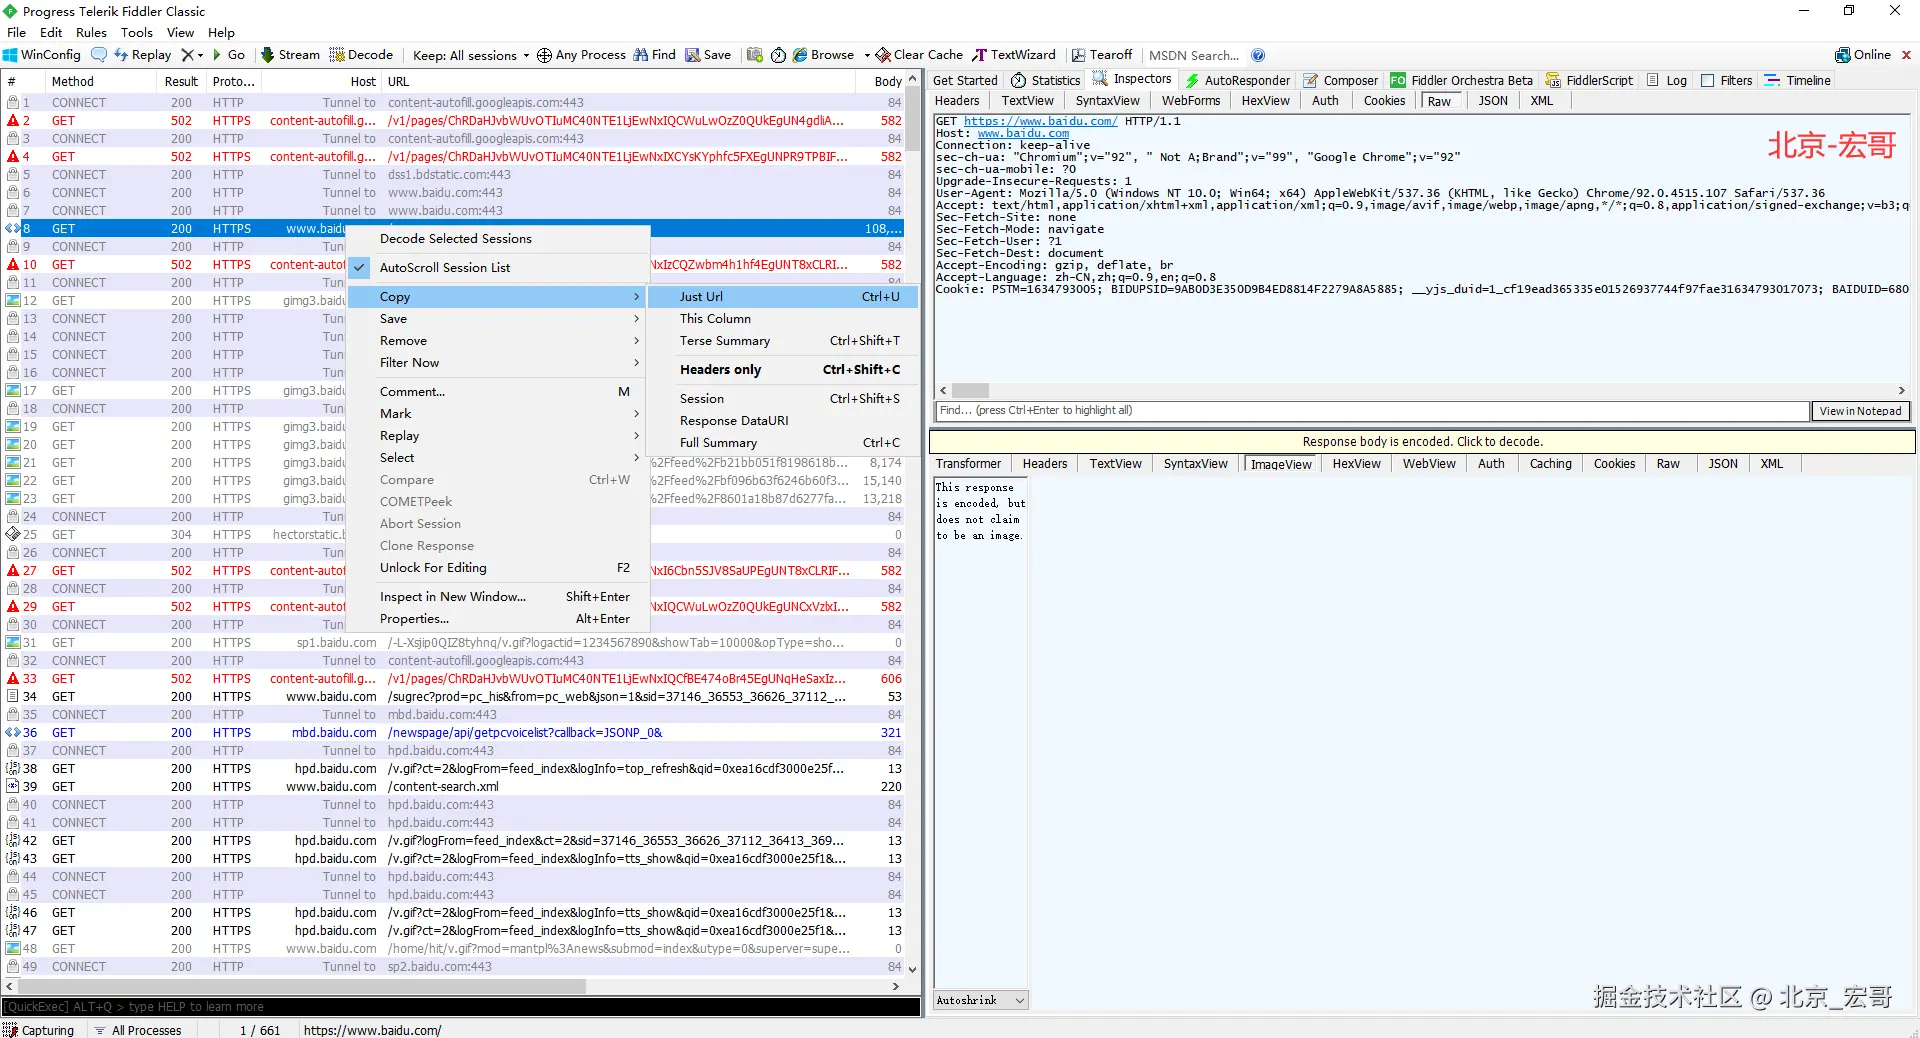Click the blue help question mark icon
The height and width of the screenshot is (1038, 1920).
[x=1258, y=55]
